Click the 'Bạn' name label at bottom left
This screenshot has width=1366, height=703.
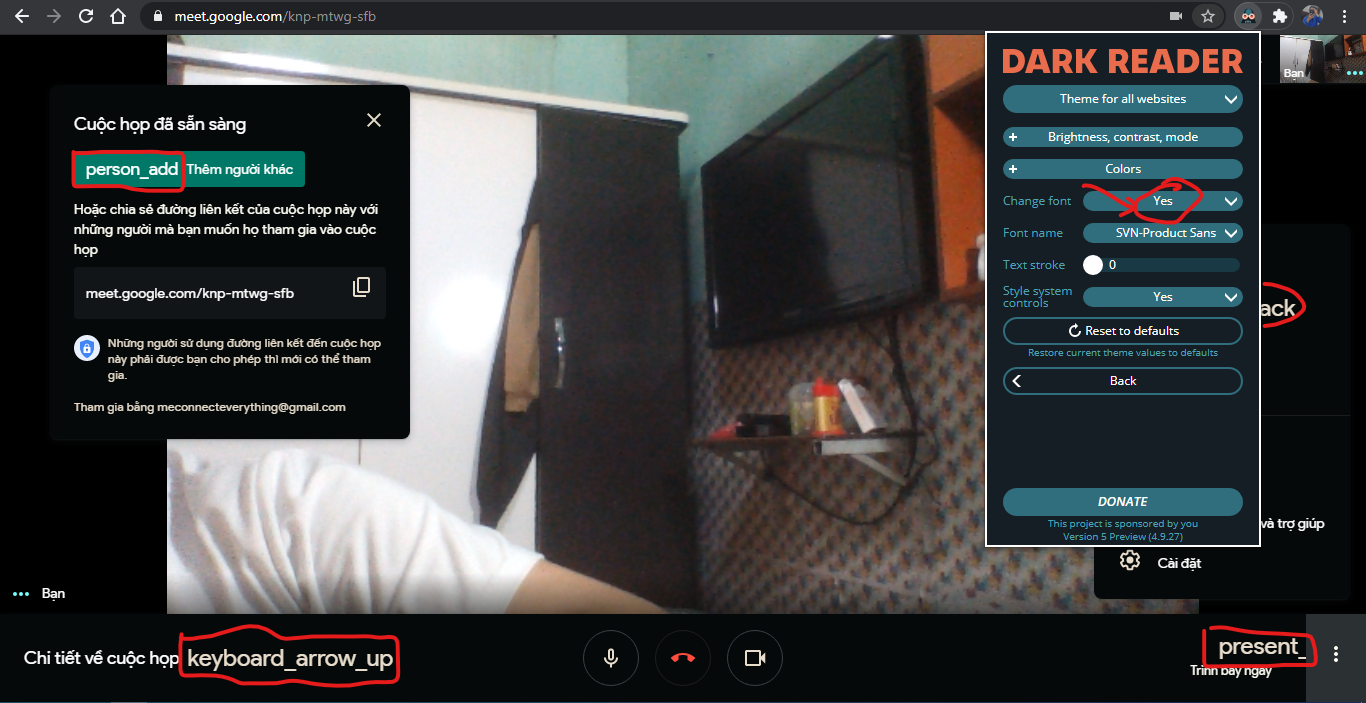[x=53, y=593]
